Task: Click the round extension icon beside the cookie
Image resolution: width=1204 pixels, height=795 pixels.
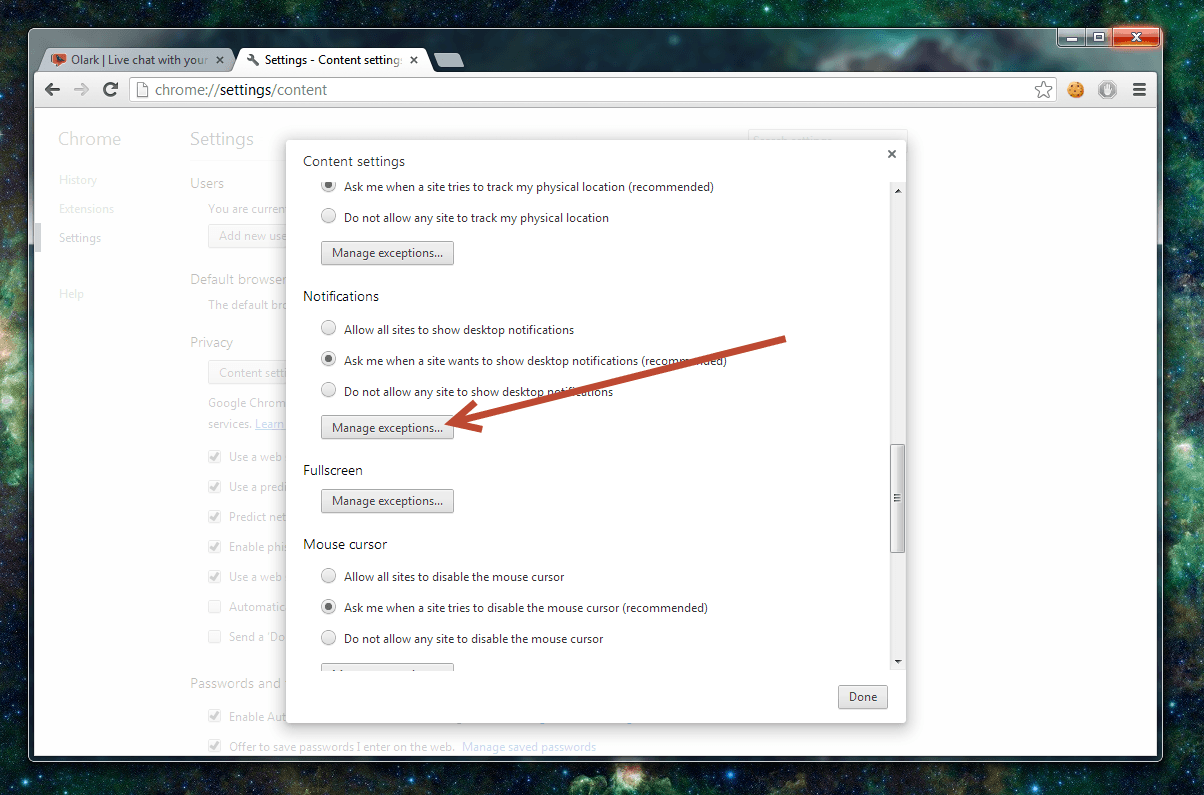Action: coord(1107,90)
